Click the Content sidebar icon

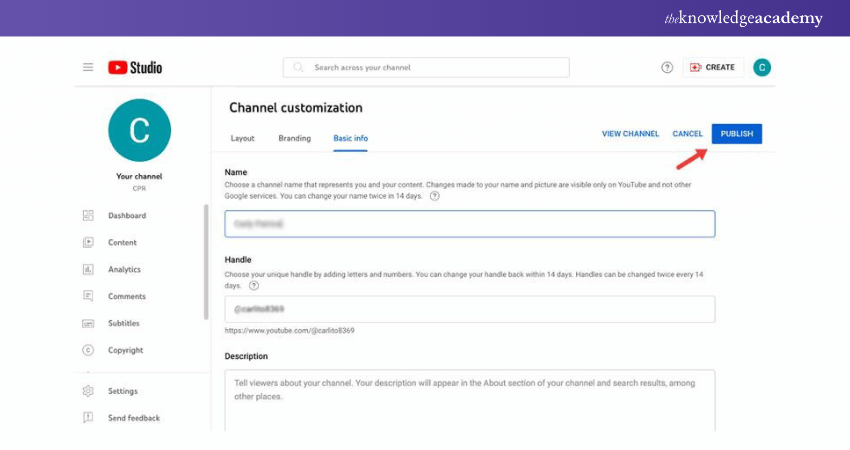[x=88, y=242]
